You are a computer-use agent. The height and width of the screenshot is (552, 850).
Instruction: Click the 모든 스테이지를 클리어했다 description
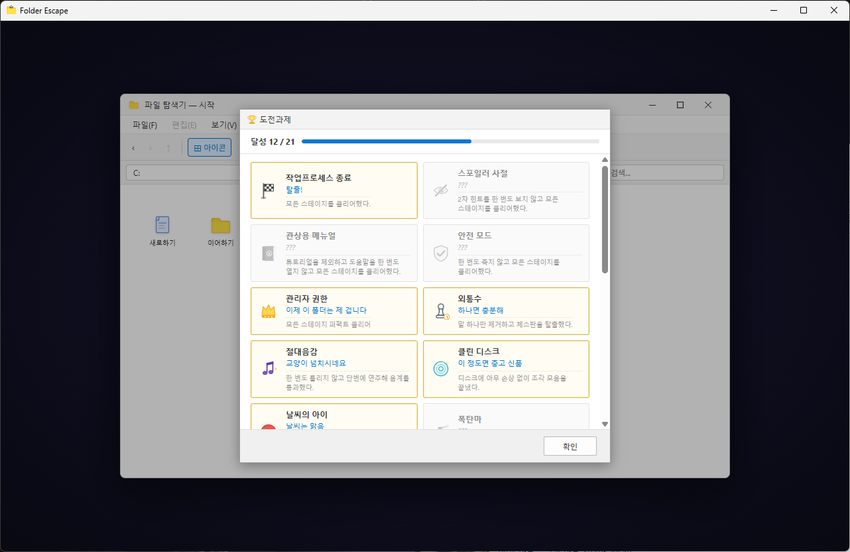pos(328,204)
